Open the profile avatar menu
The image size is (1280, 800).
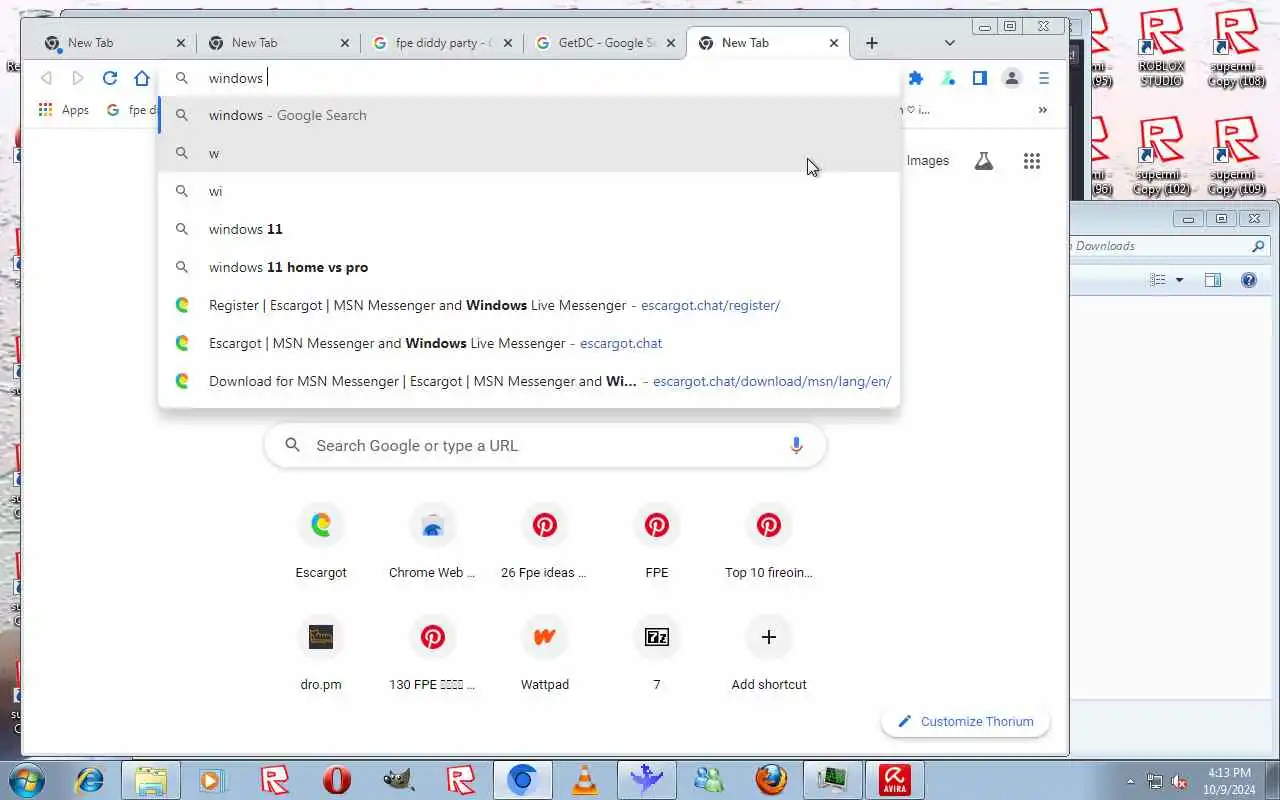[x=1012, y=78]
